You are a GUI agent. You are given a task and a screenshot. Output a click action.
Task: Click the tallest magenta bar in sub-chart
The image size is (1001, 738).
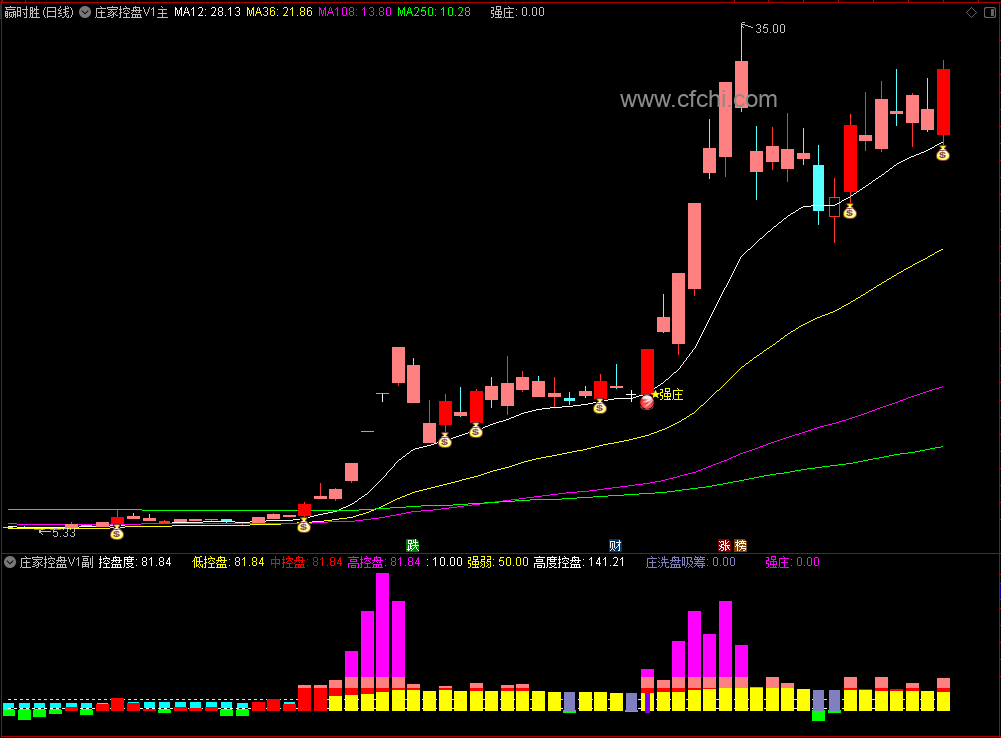click(x=382, y=625)
